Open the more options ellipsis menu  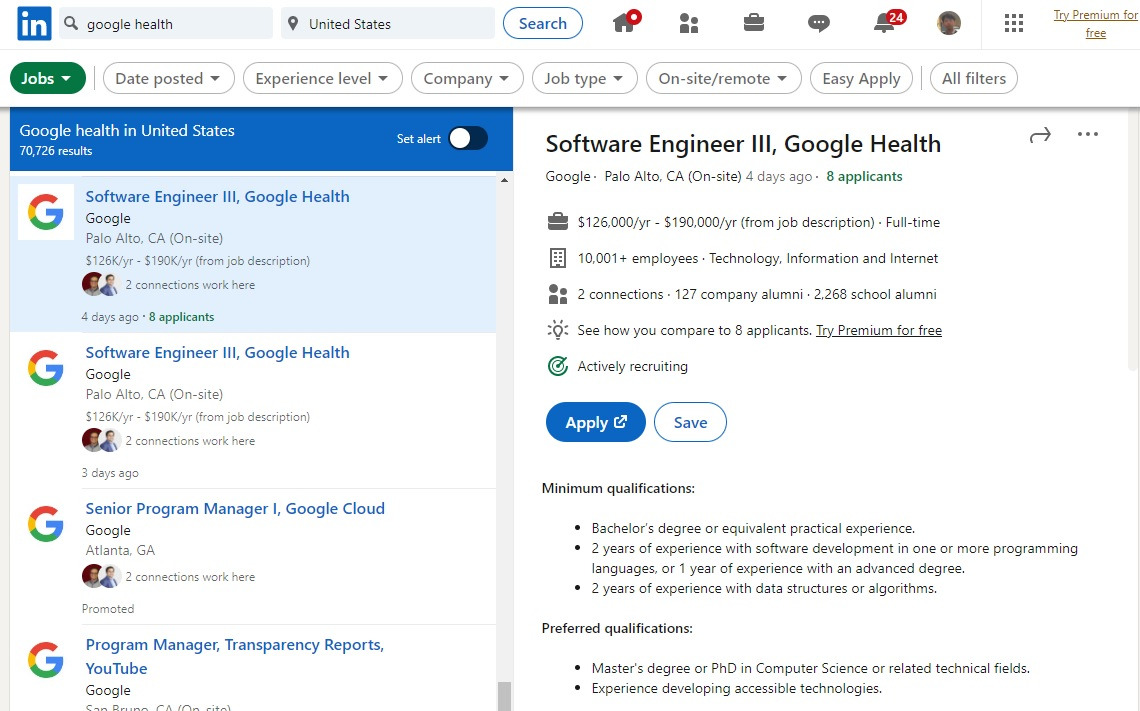pyautogui.click(x=1088, y=135)
